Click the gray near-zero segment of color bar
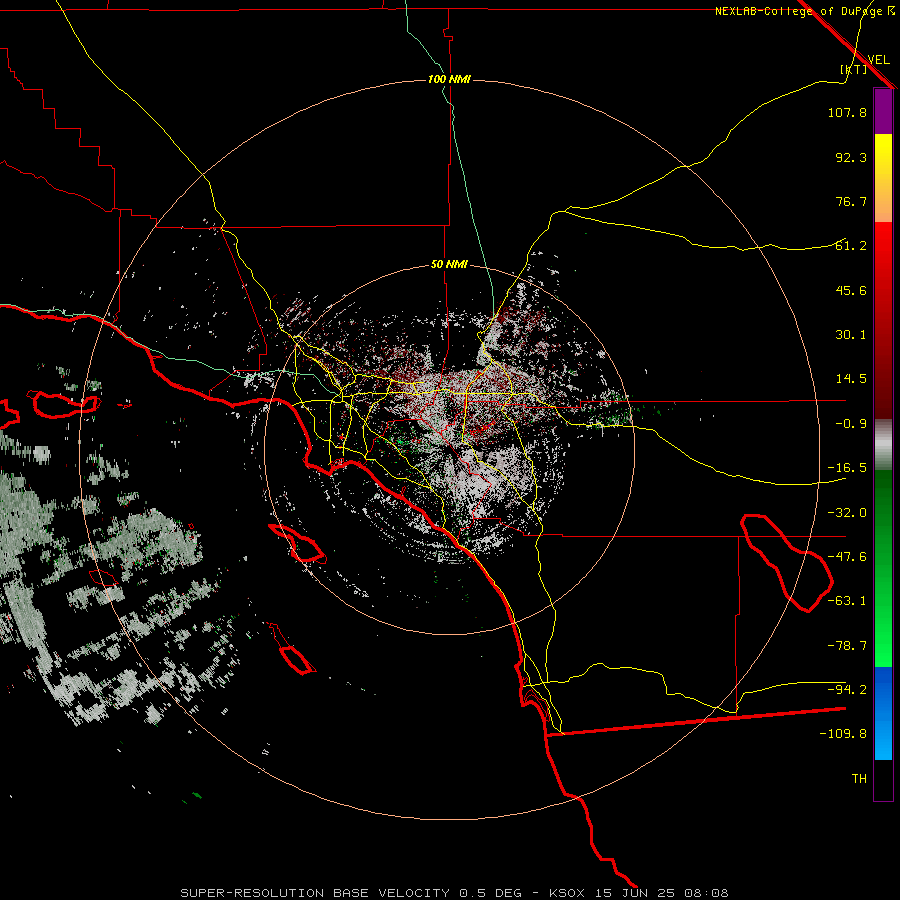The height and width of the screenshot is (900, 900). tap(883, 445)
